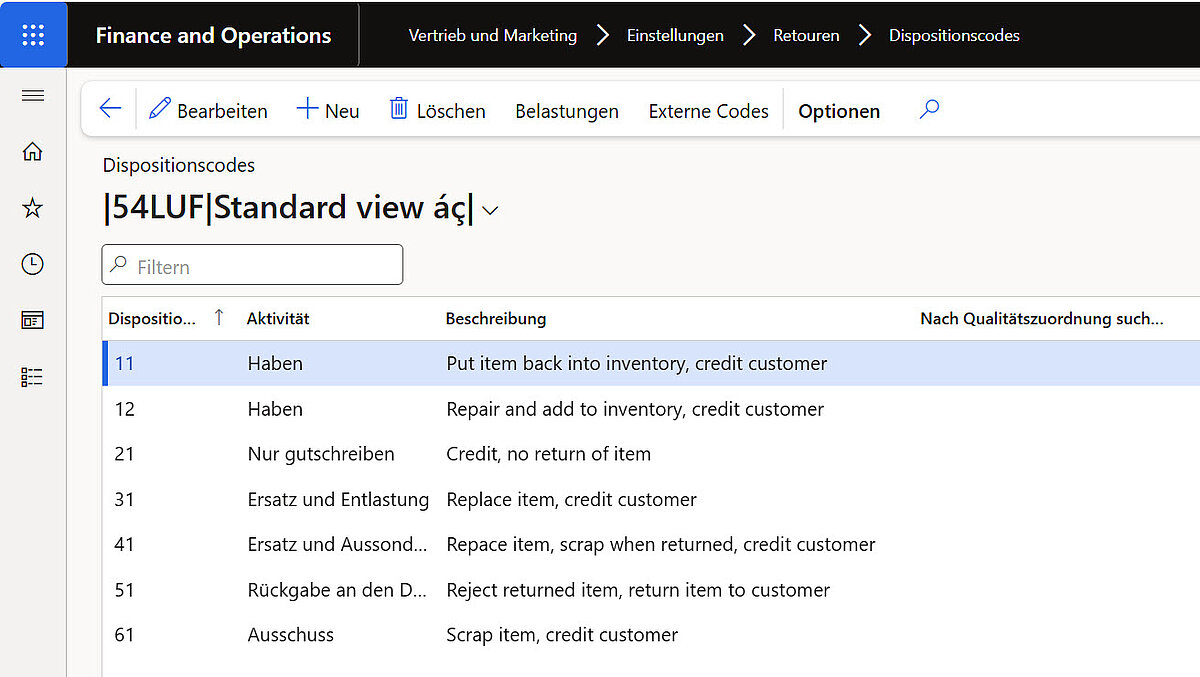
Task: Click the Filtern search field
Action: point(251,265)
